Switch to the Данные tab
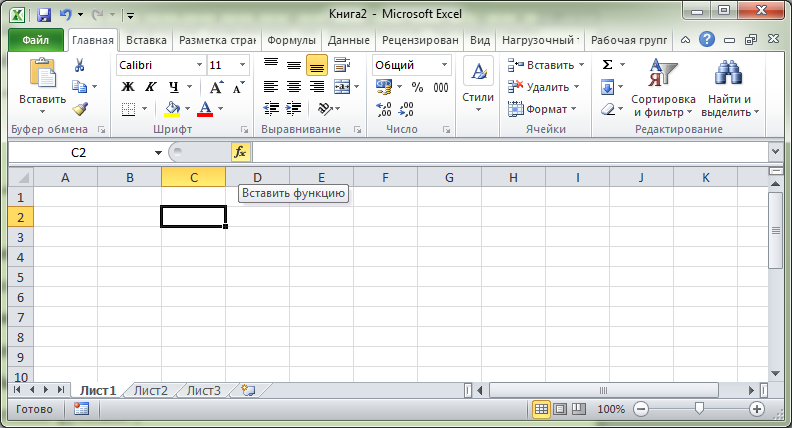 (349, 40)
